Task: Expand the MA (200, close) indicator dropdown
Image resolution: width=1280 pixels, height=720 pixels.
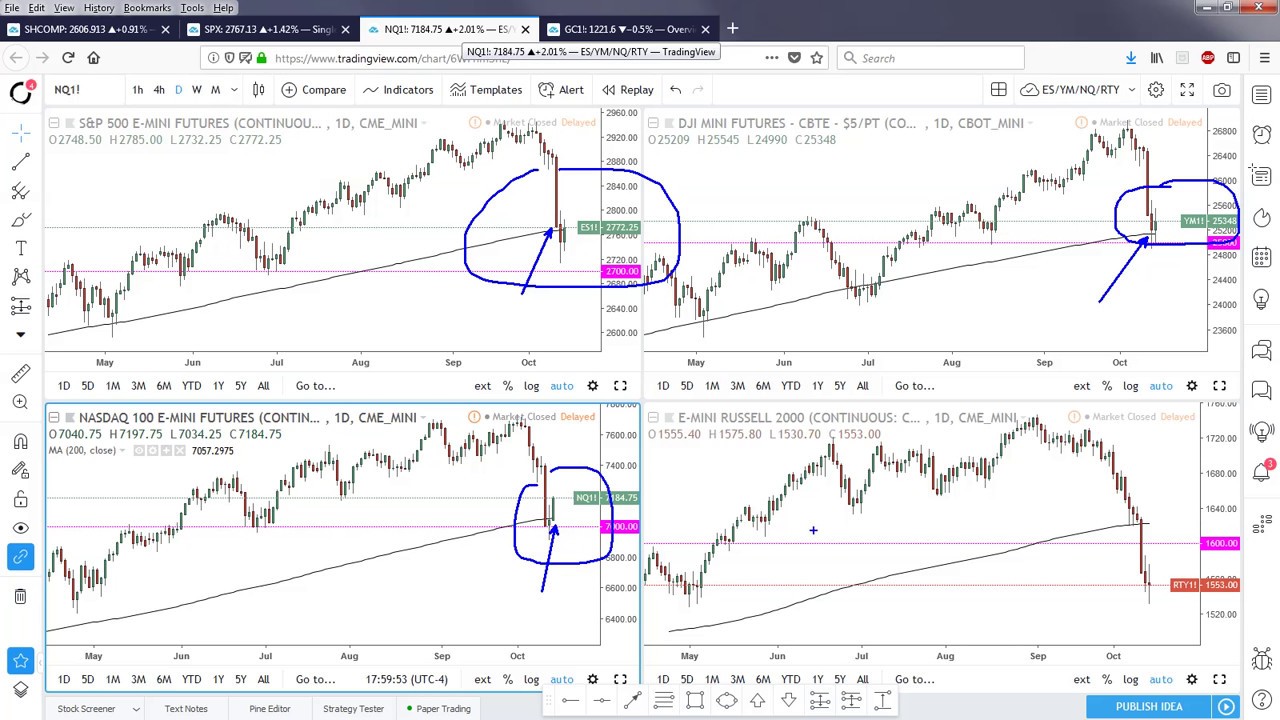Action: 123,451
